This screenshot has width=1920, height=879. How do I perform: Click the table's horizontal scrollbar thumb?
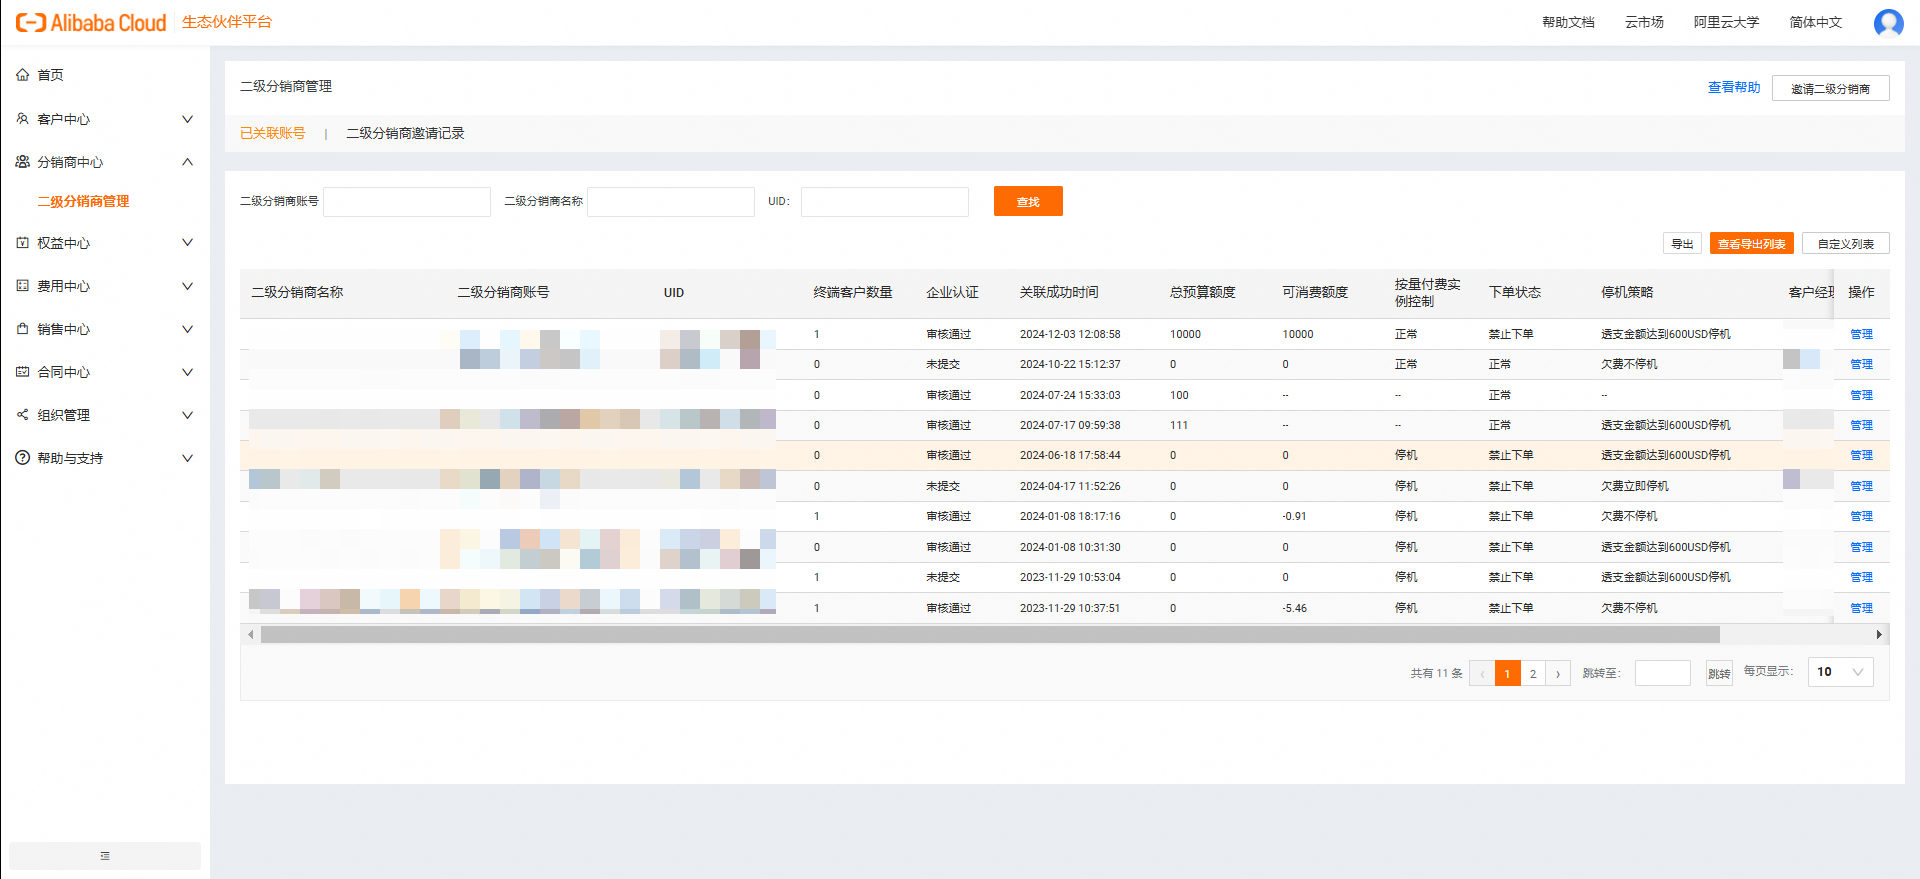point(990,635)
